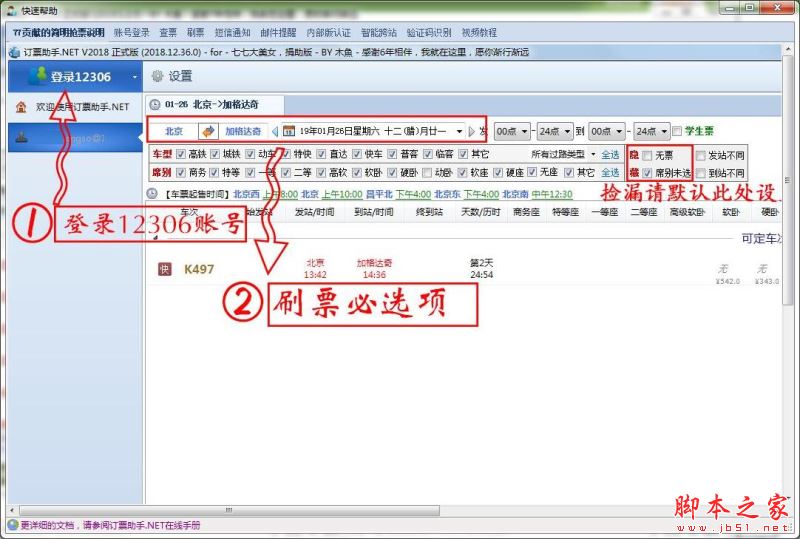Toggle the 特快 checkbox
This screenshot has height=539, width=800.
pos(286,154)
